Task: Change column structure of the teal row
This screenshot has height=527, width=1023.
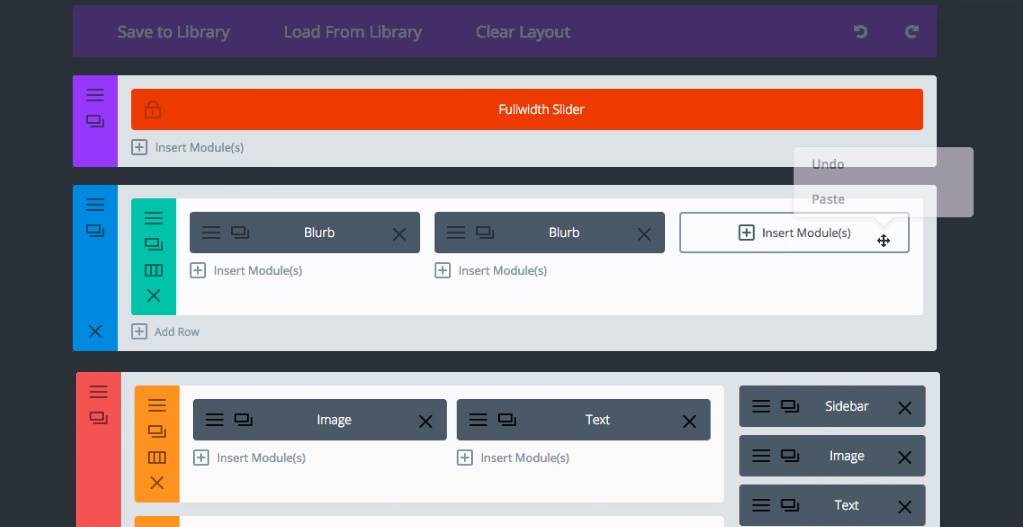Action: coord(153,270)
